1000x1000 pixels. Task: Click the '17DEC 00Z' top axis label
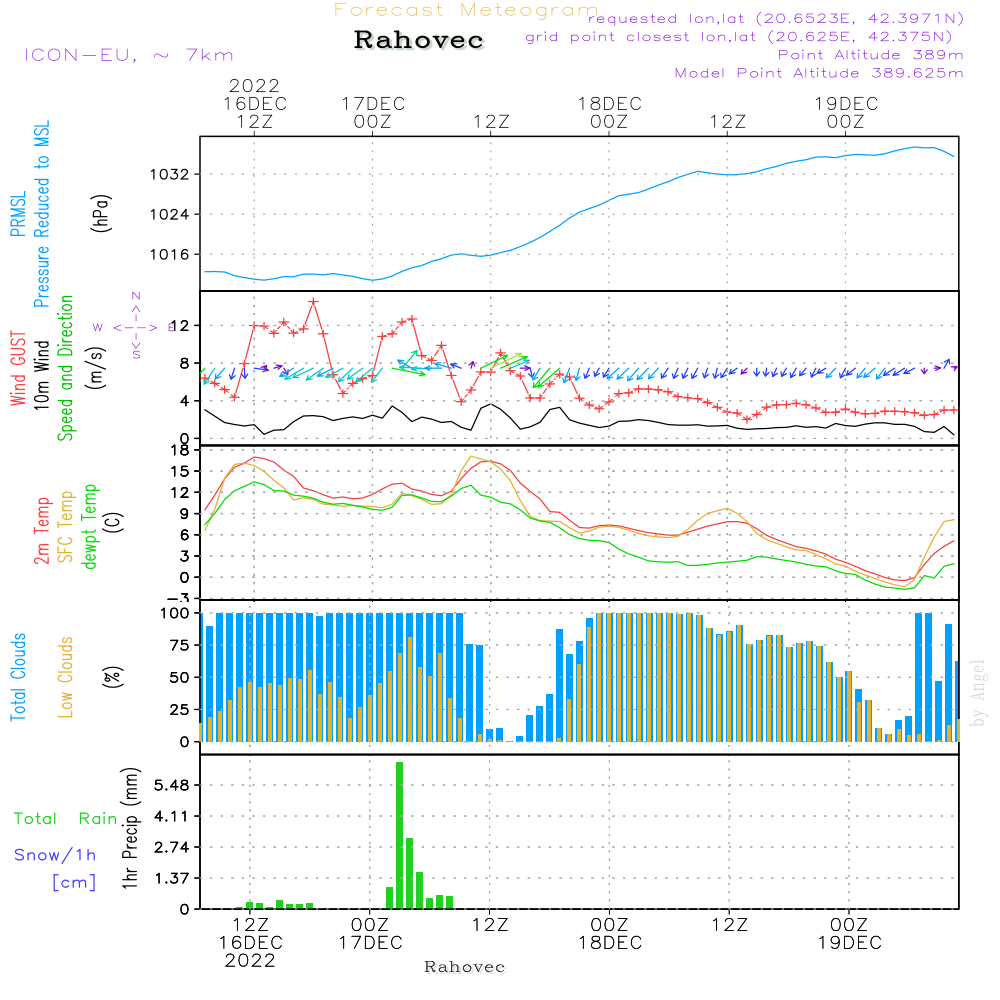[373, 112]
